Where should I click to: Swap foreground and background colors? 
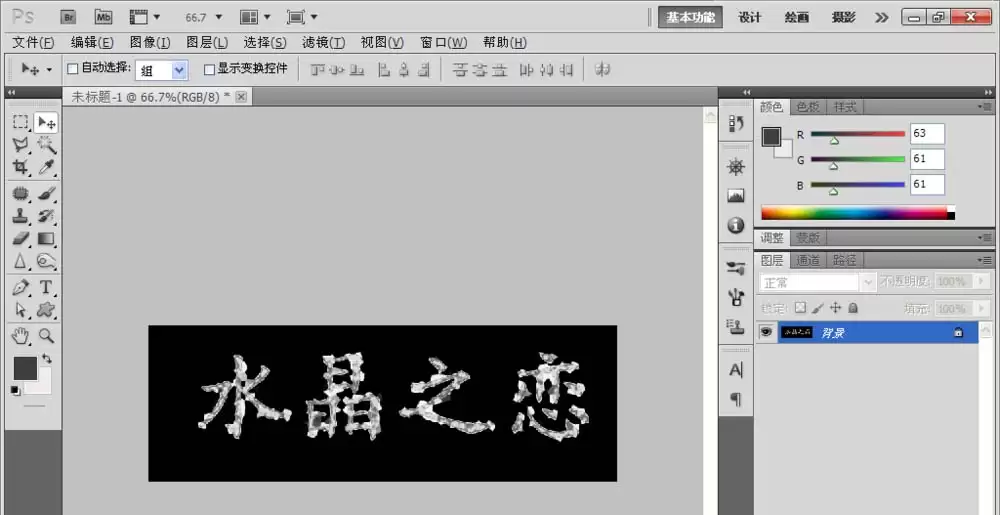(x=47, y=359)
